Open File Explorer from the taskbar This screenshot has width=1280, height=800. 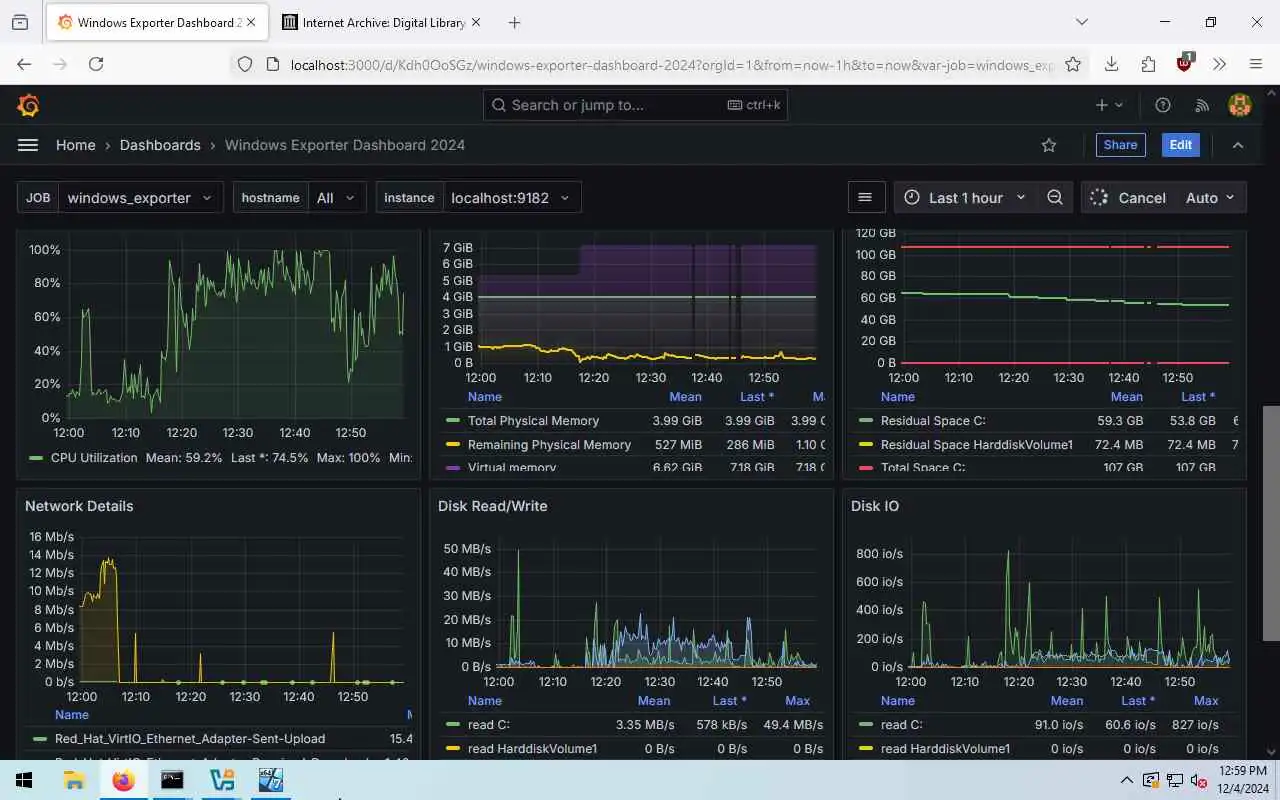[x=74, y=780]
